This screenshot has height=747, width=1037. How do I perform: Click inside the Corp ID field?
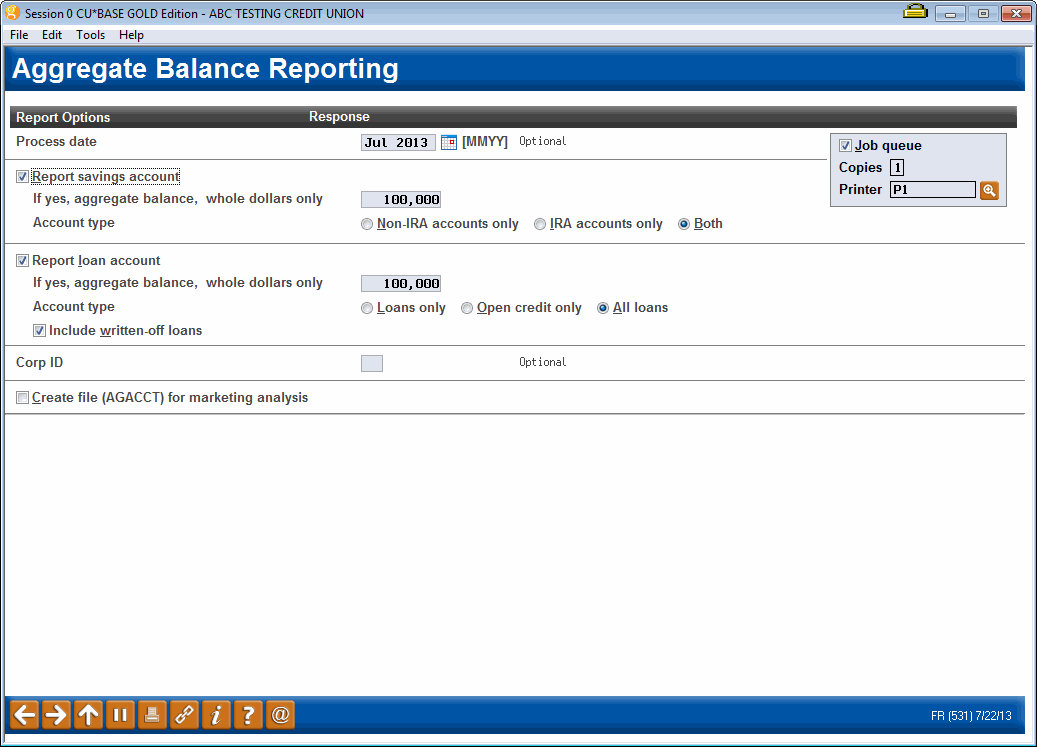371,363
